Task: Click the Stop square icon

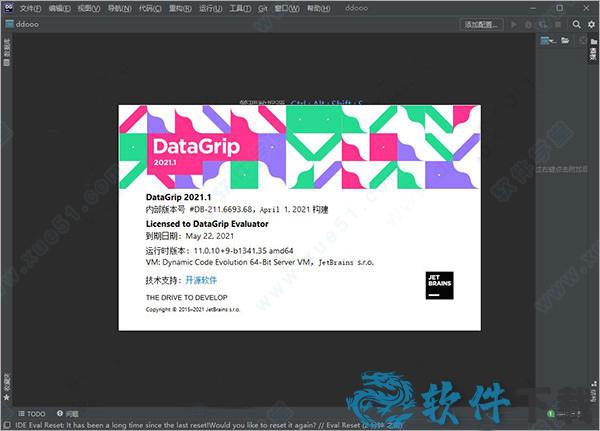Action: [x=558, y=24]
